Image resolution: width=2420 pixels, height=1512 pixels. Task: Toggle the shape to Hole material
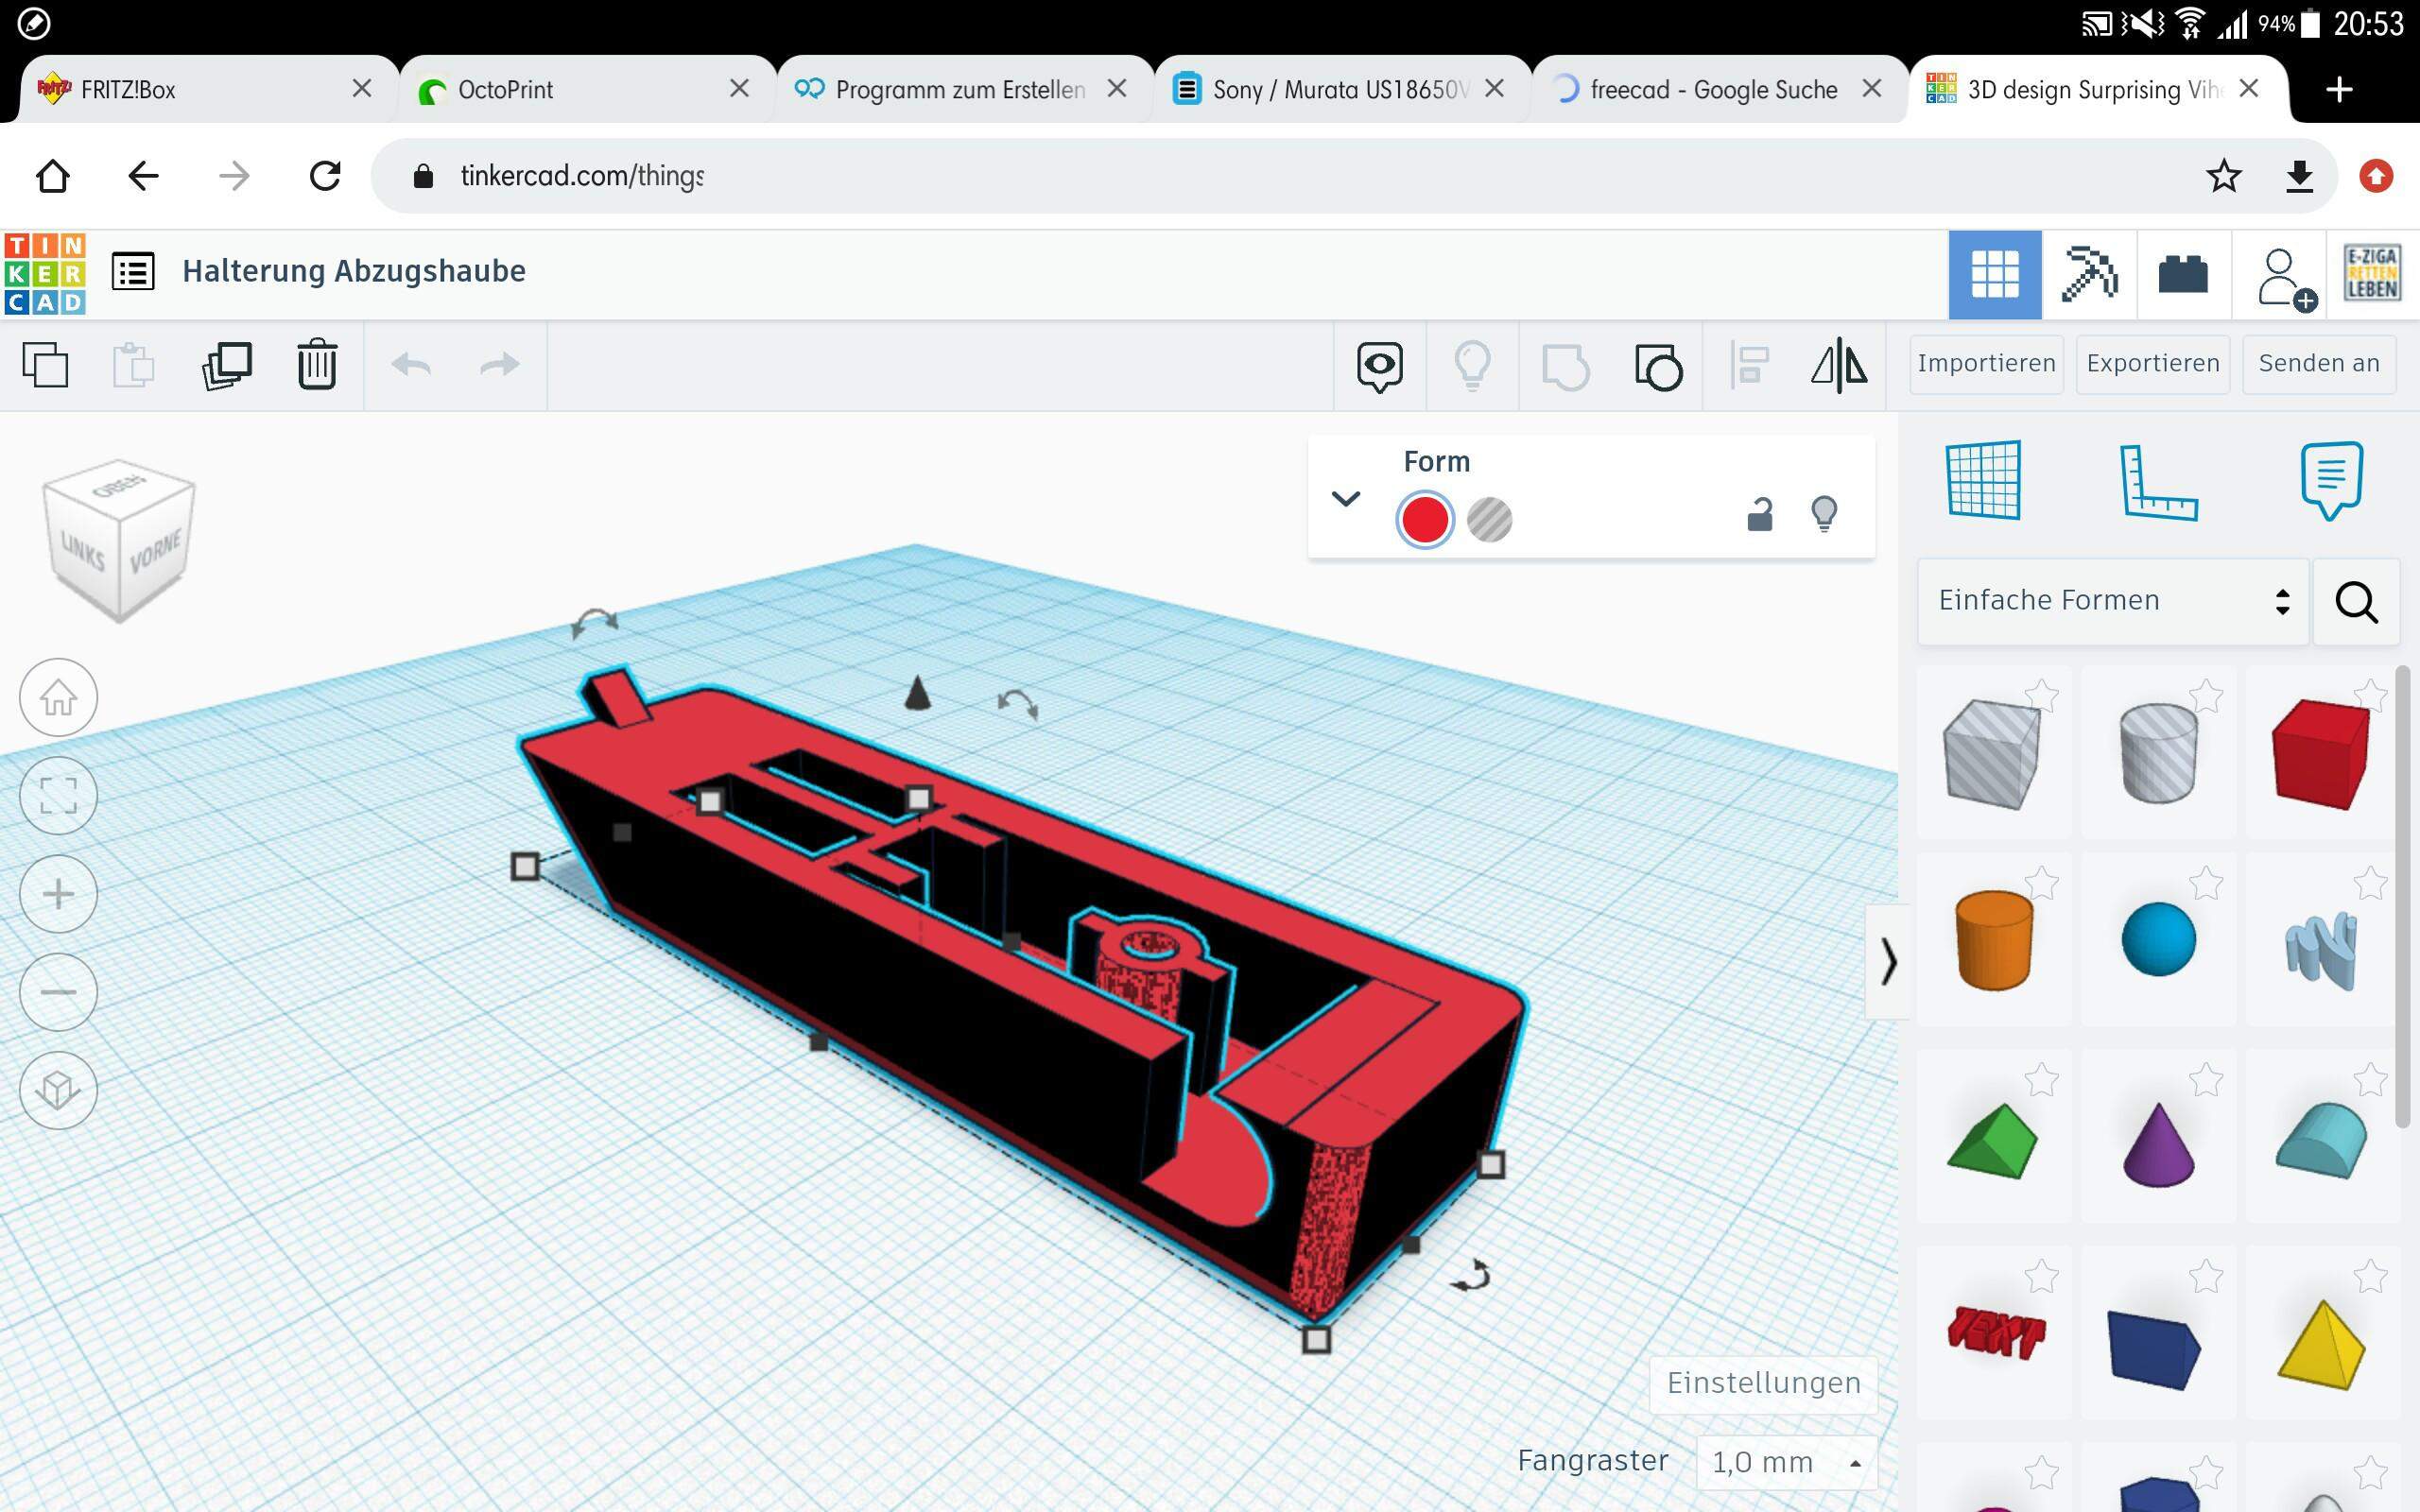(x=1492, y=520)
